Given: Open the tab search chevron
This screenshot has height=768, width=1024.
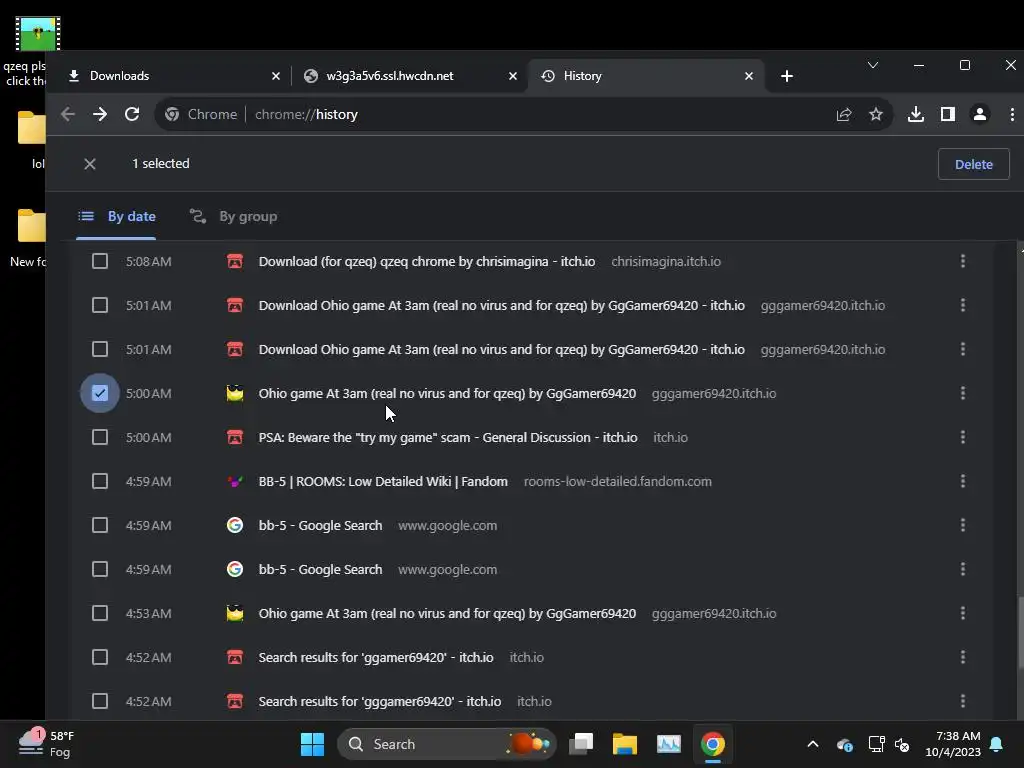Looking at the screenshot, I should tap(872, 65).
